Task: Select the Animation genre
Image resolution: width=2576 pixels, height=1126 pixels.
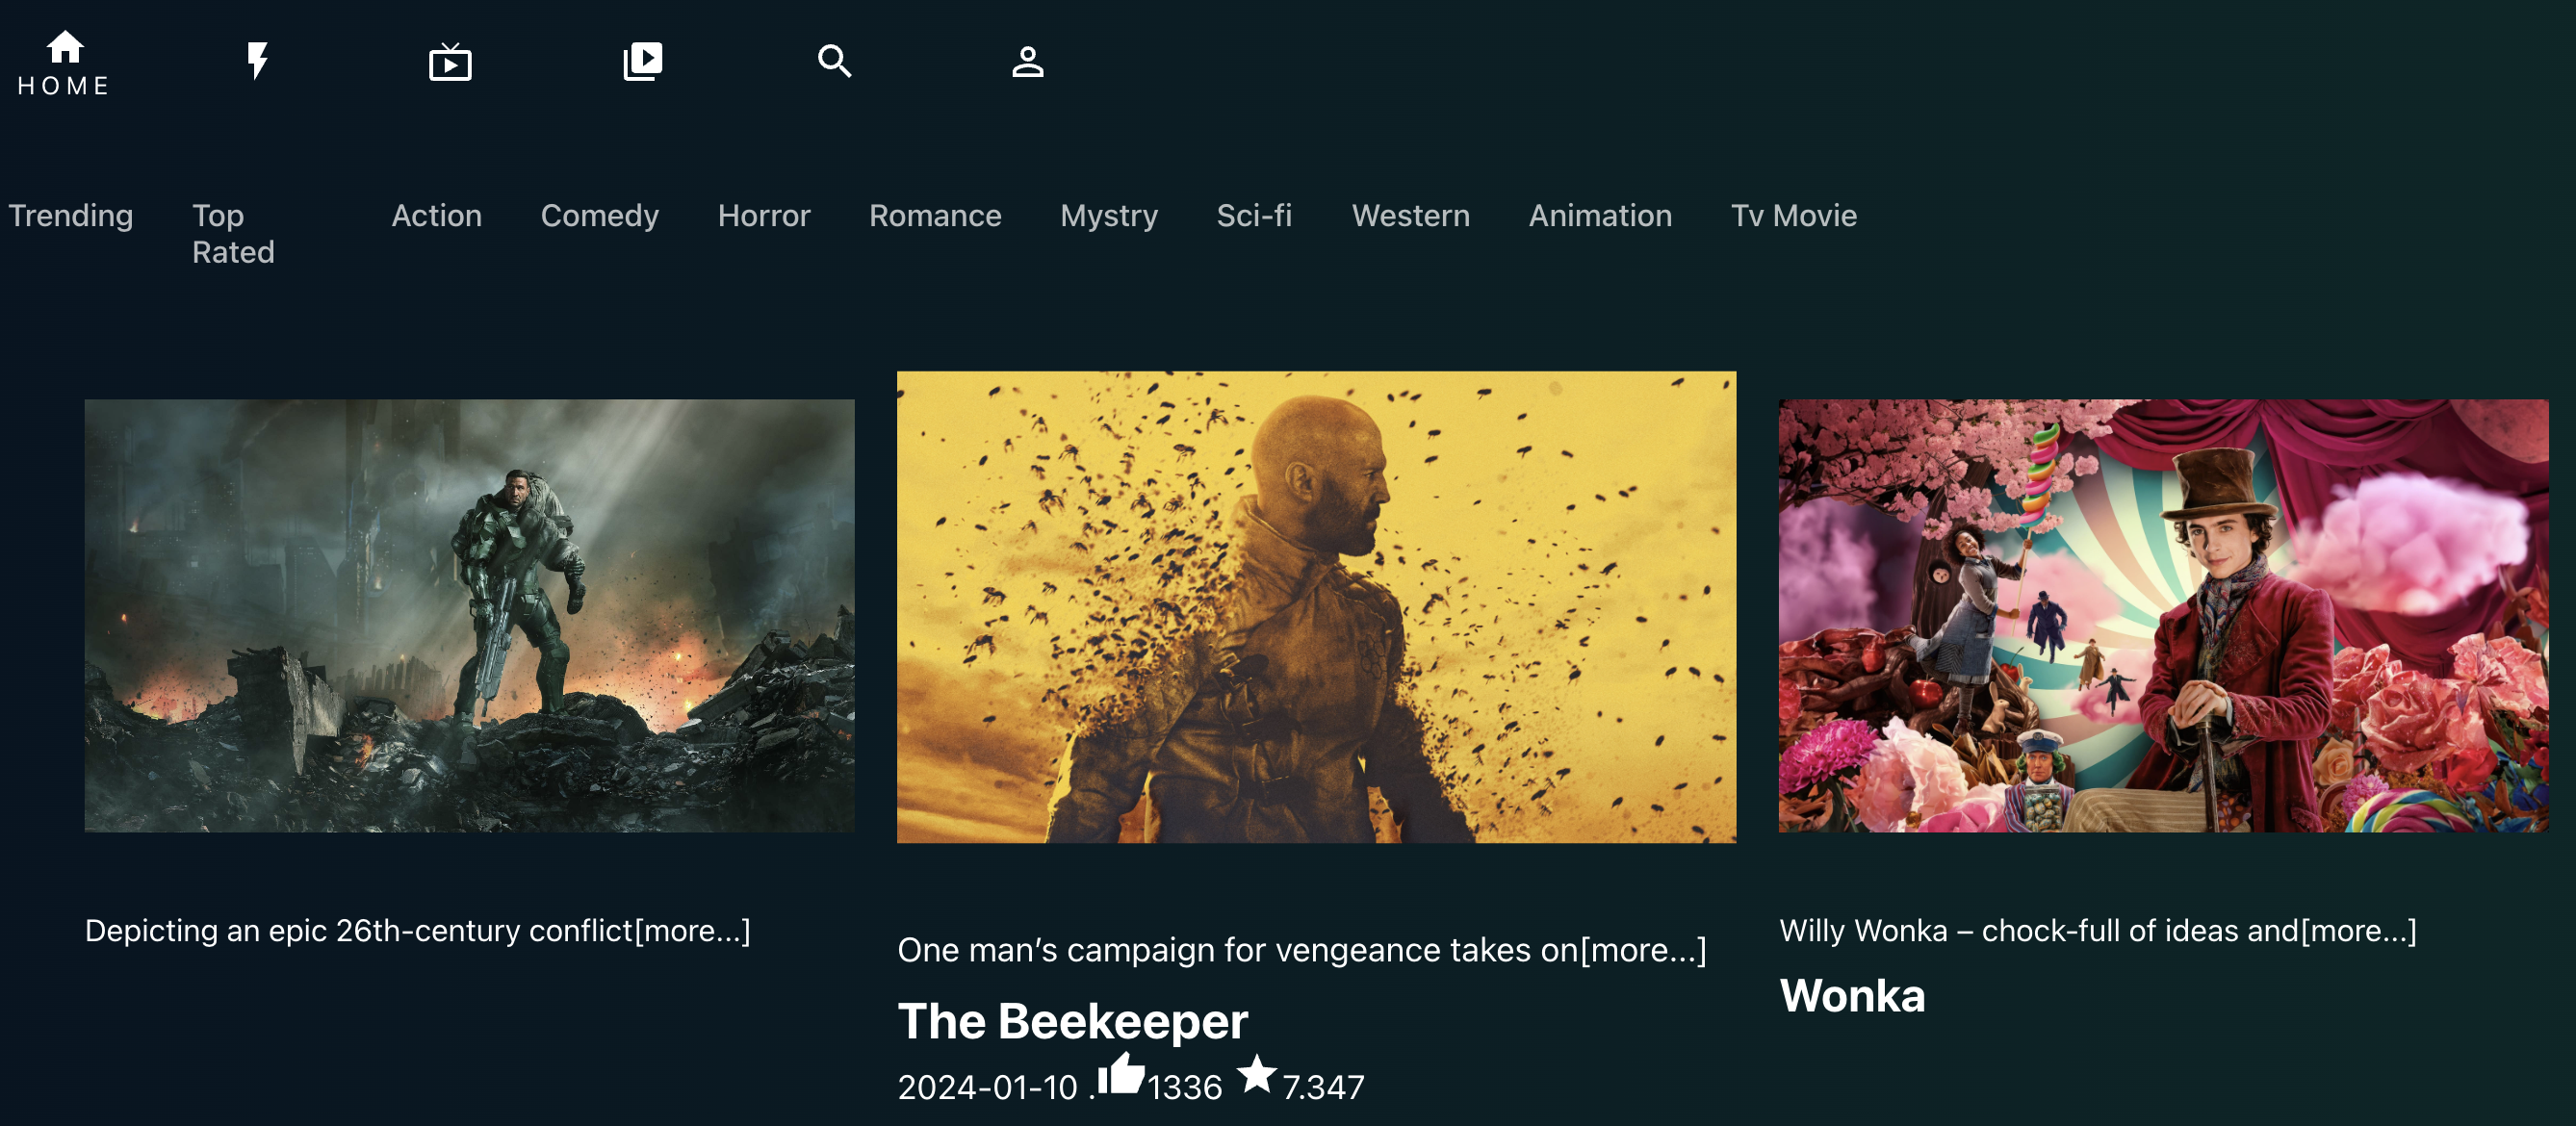Action: pos(1600,216)
